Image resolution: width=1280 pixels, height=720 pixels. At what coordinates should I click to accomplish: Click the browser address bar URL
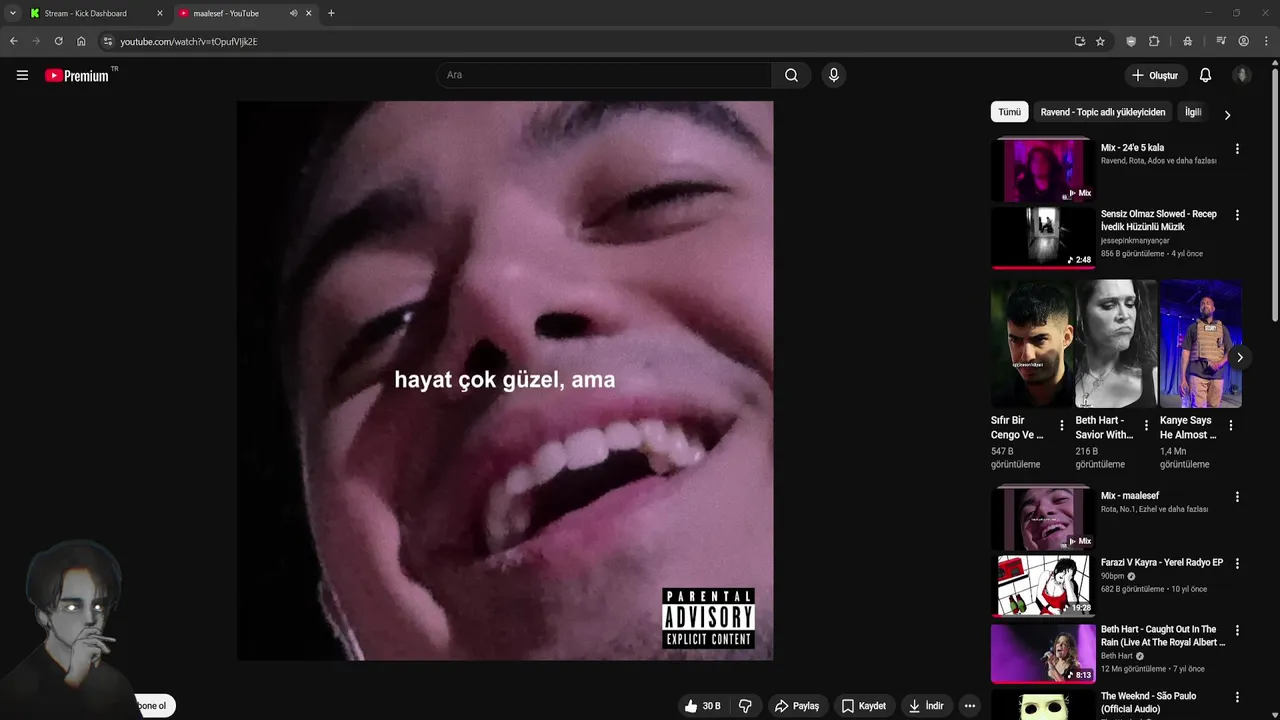pyautogui.click(x=189, y=41)
